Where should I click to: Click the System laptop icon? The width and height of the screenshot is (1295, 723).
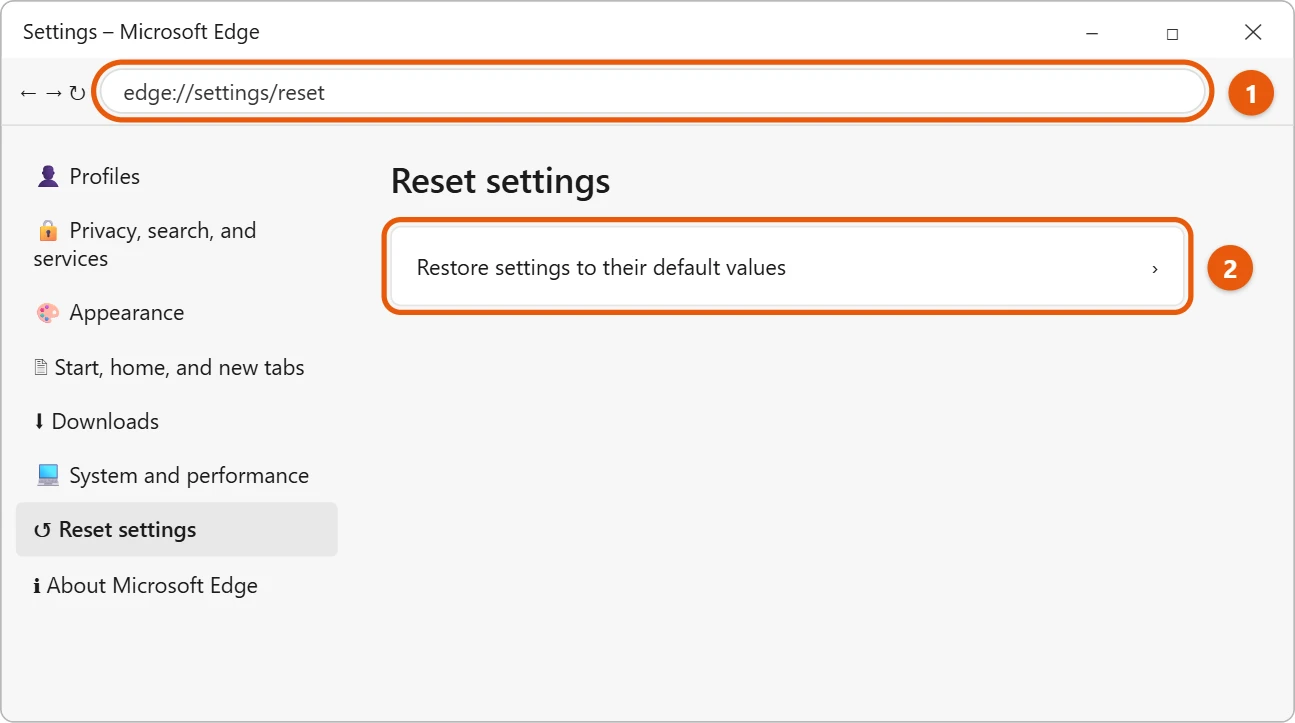(48, 476)
